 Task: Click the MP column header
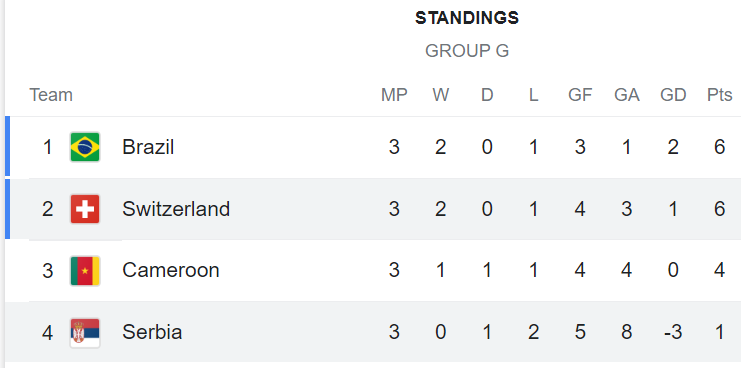click(x=394, y=95)
